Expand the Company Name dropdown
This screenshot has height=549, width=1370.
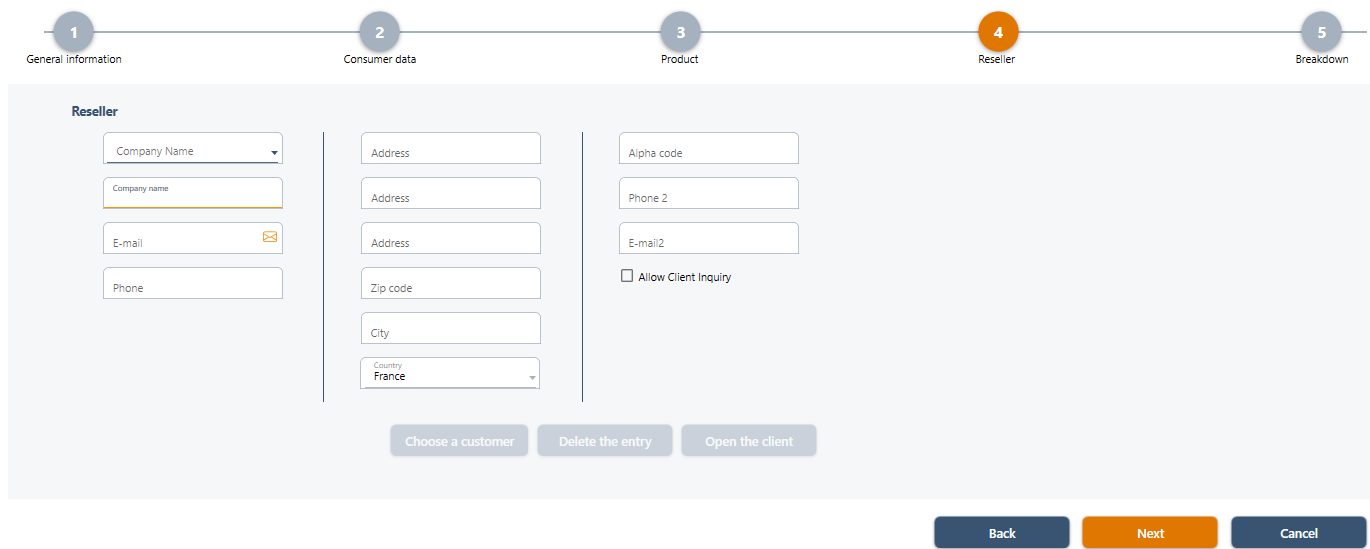(193, 148)
